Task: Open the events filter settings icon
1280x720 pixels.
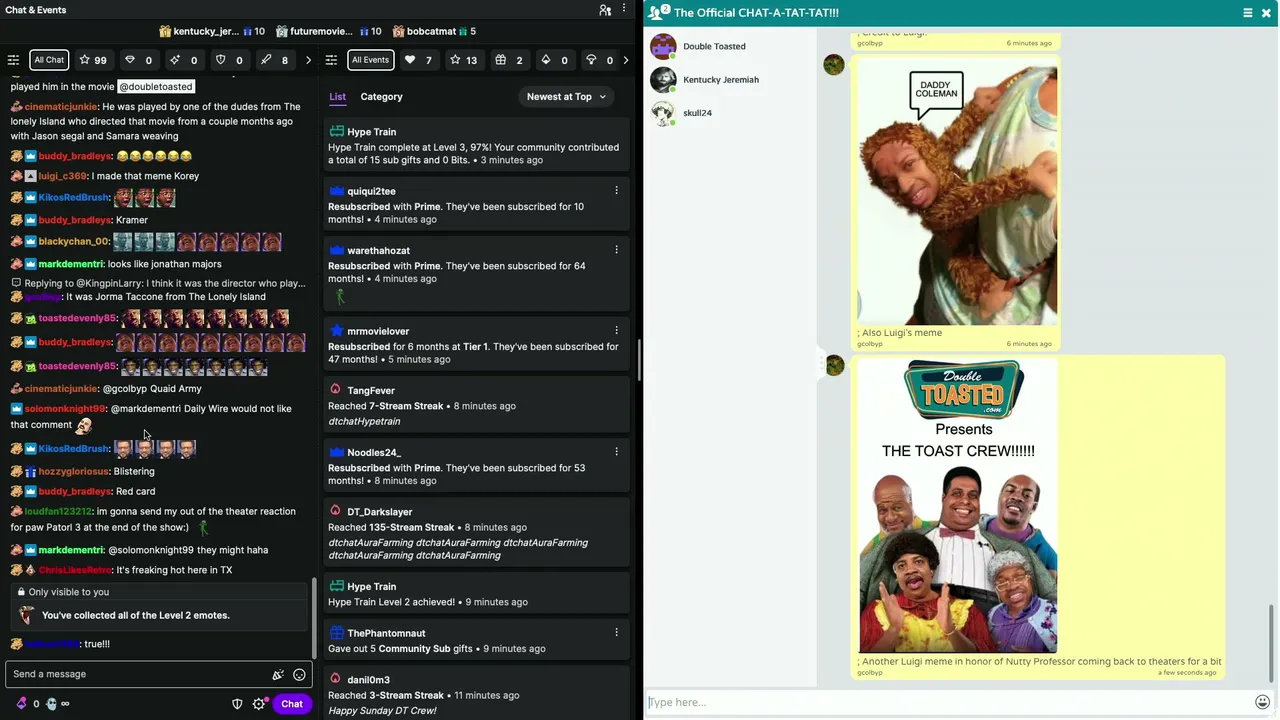Action: 332,60
